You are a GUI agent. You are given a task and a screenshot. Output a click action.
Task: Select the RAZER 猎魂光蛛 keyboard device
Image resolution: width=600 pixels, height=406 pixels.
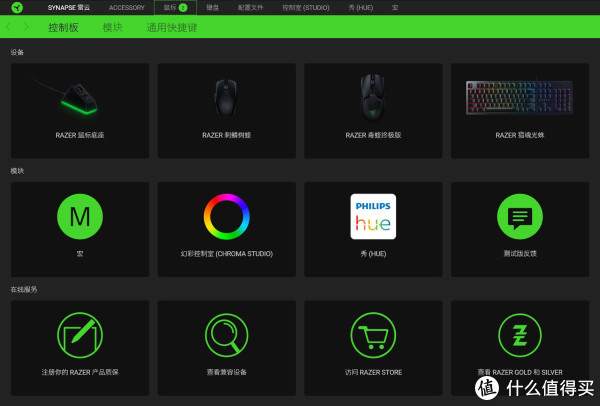pyautogui.click(x=520, y=111)
